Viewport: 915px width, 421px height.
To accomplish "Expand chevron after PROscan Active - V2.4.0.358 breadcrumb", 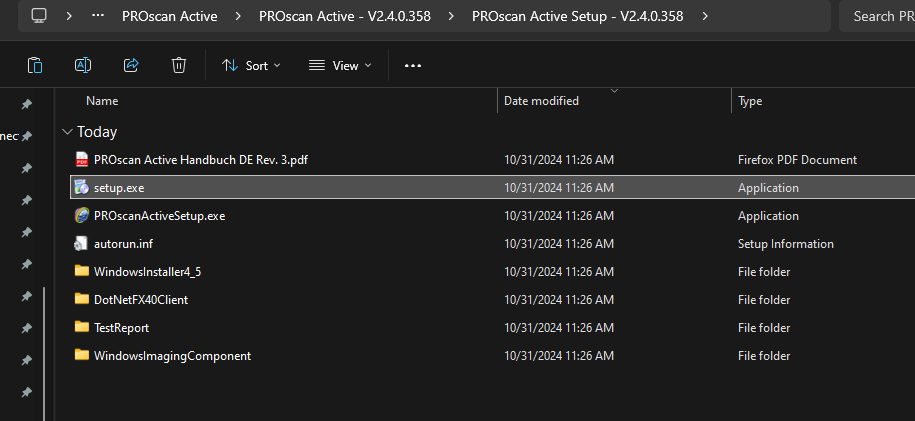I will (451, 16).
